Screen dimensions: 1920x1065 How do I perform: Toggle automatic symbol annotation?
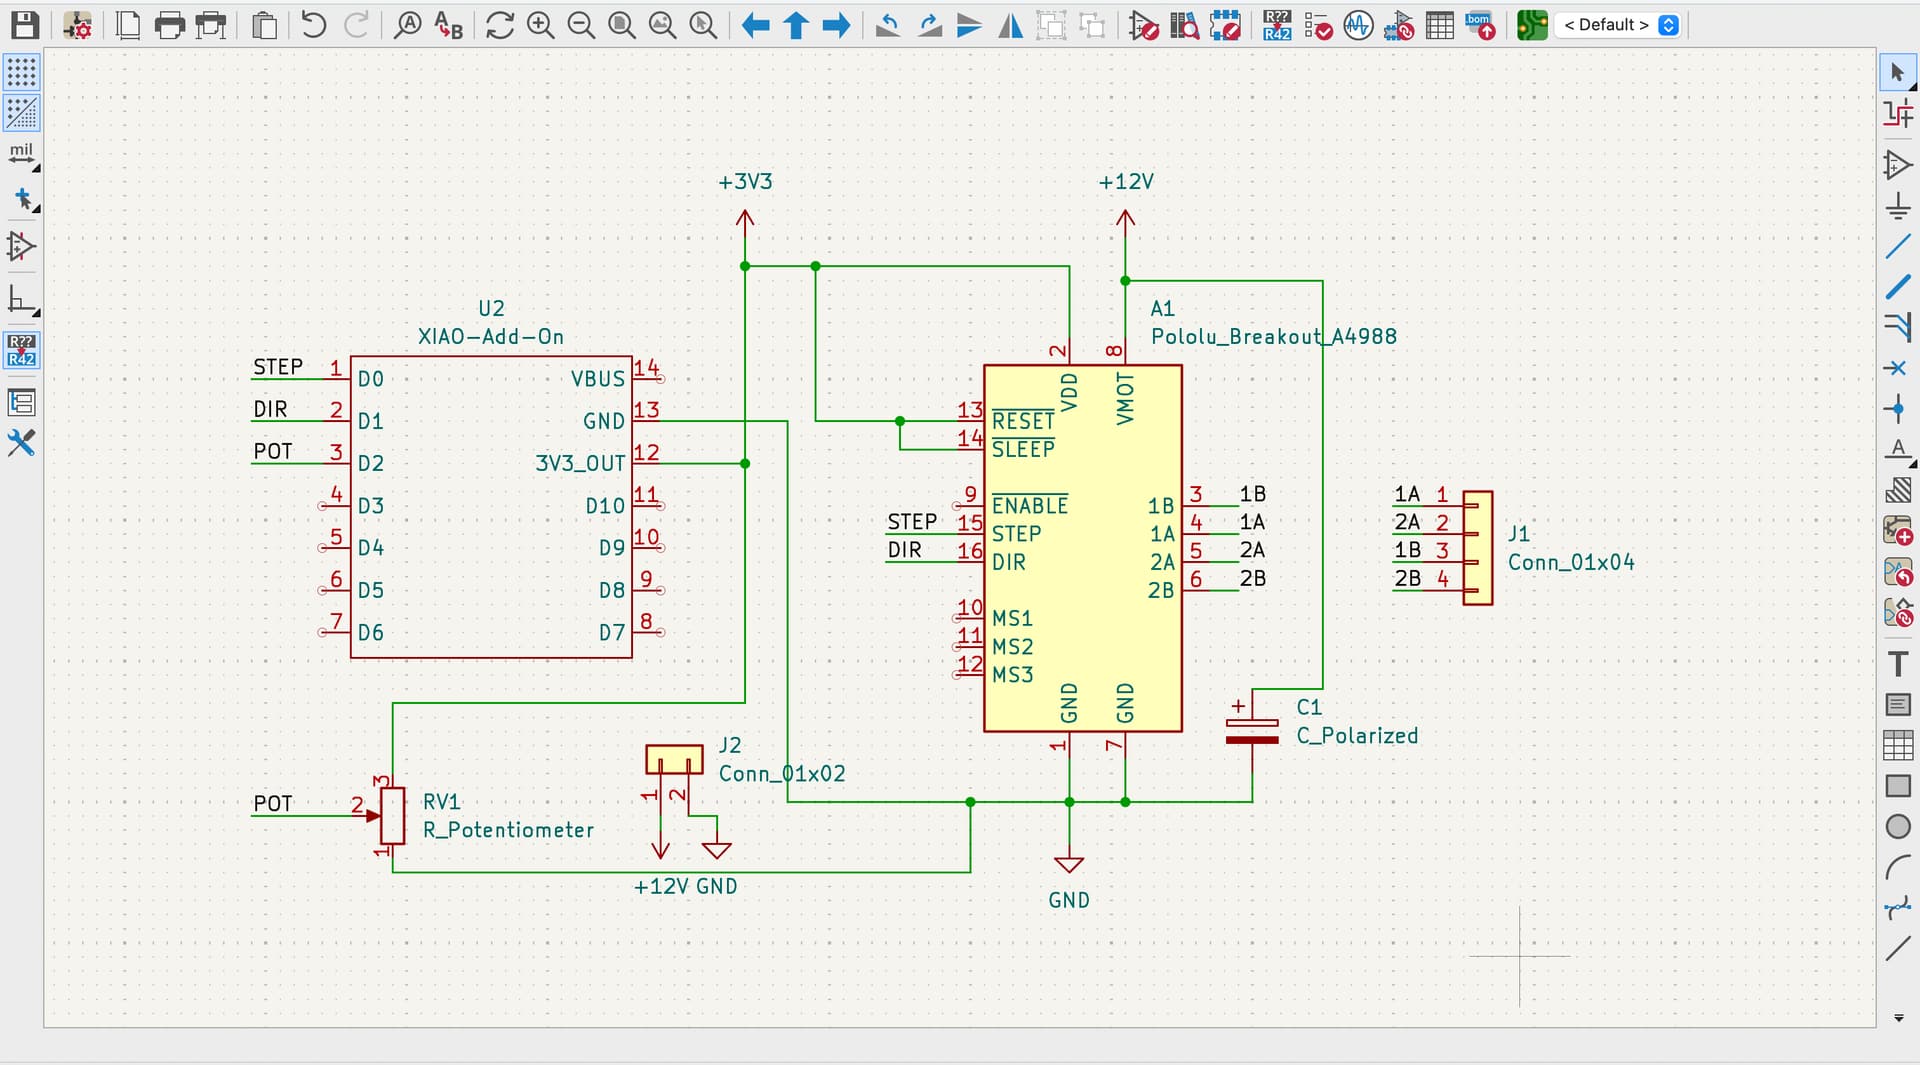[x=22, y=351]
